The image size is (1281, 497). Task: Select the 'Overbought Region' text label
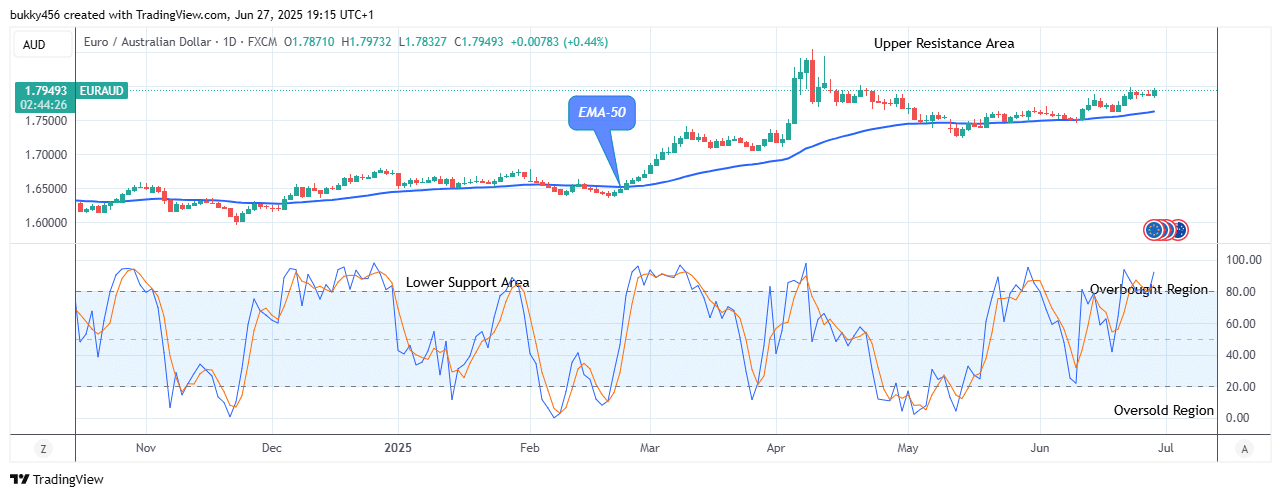[1149, 289]
